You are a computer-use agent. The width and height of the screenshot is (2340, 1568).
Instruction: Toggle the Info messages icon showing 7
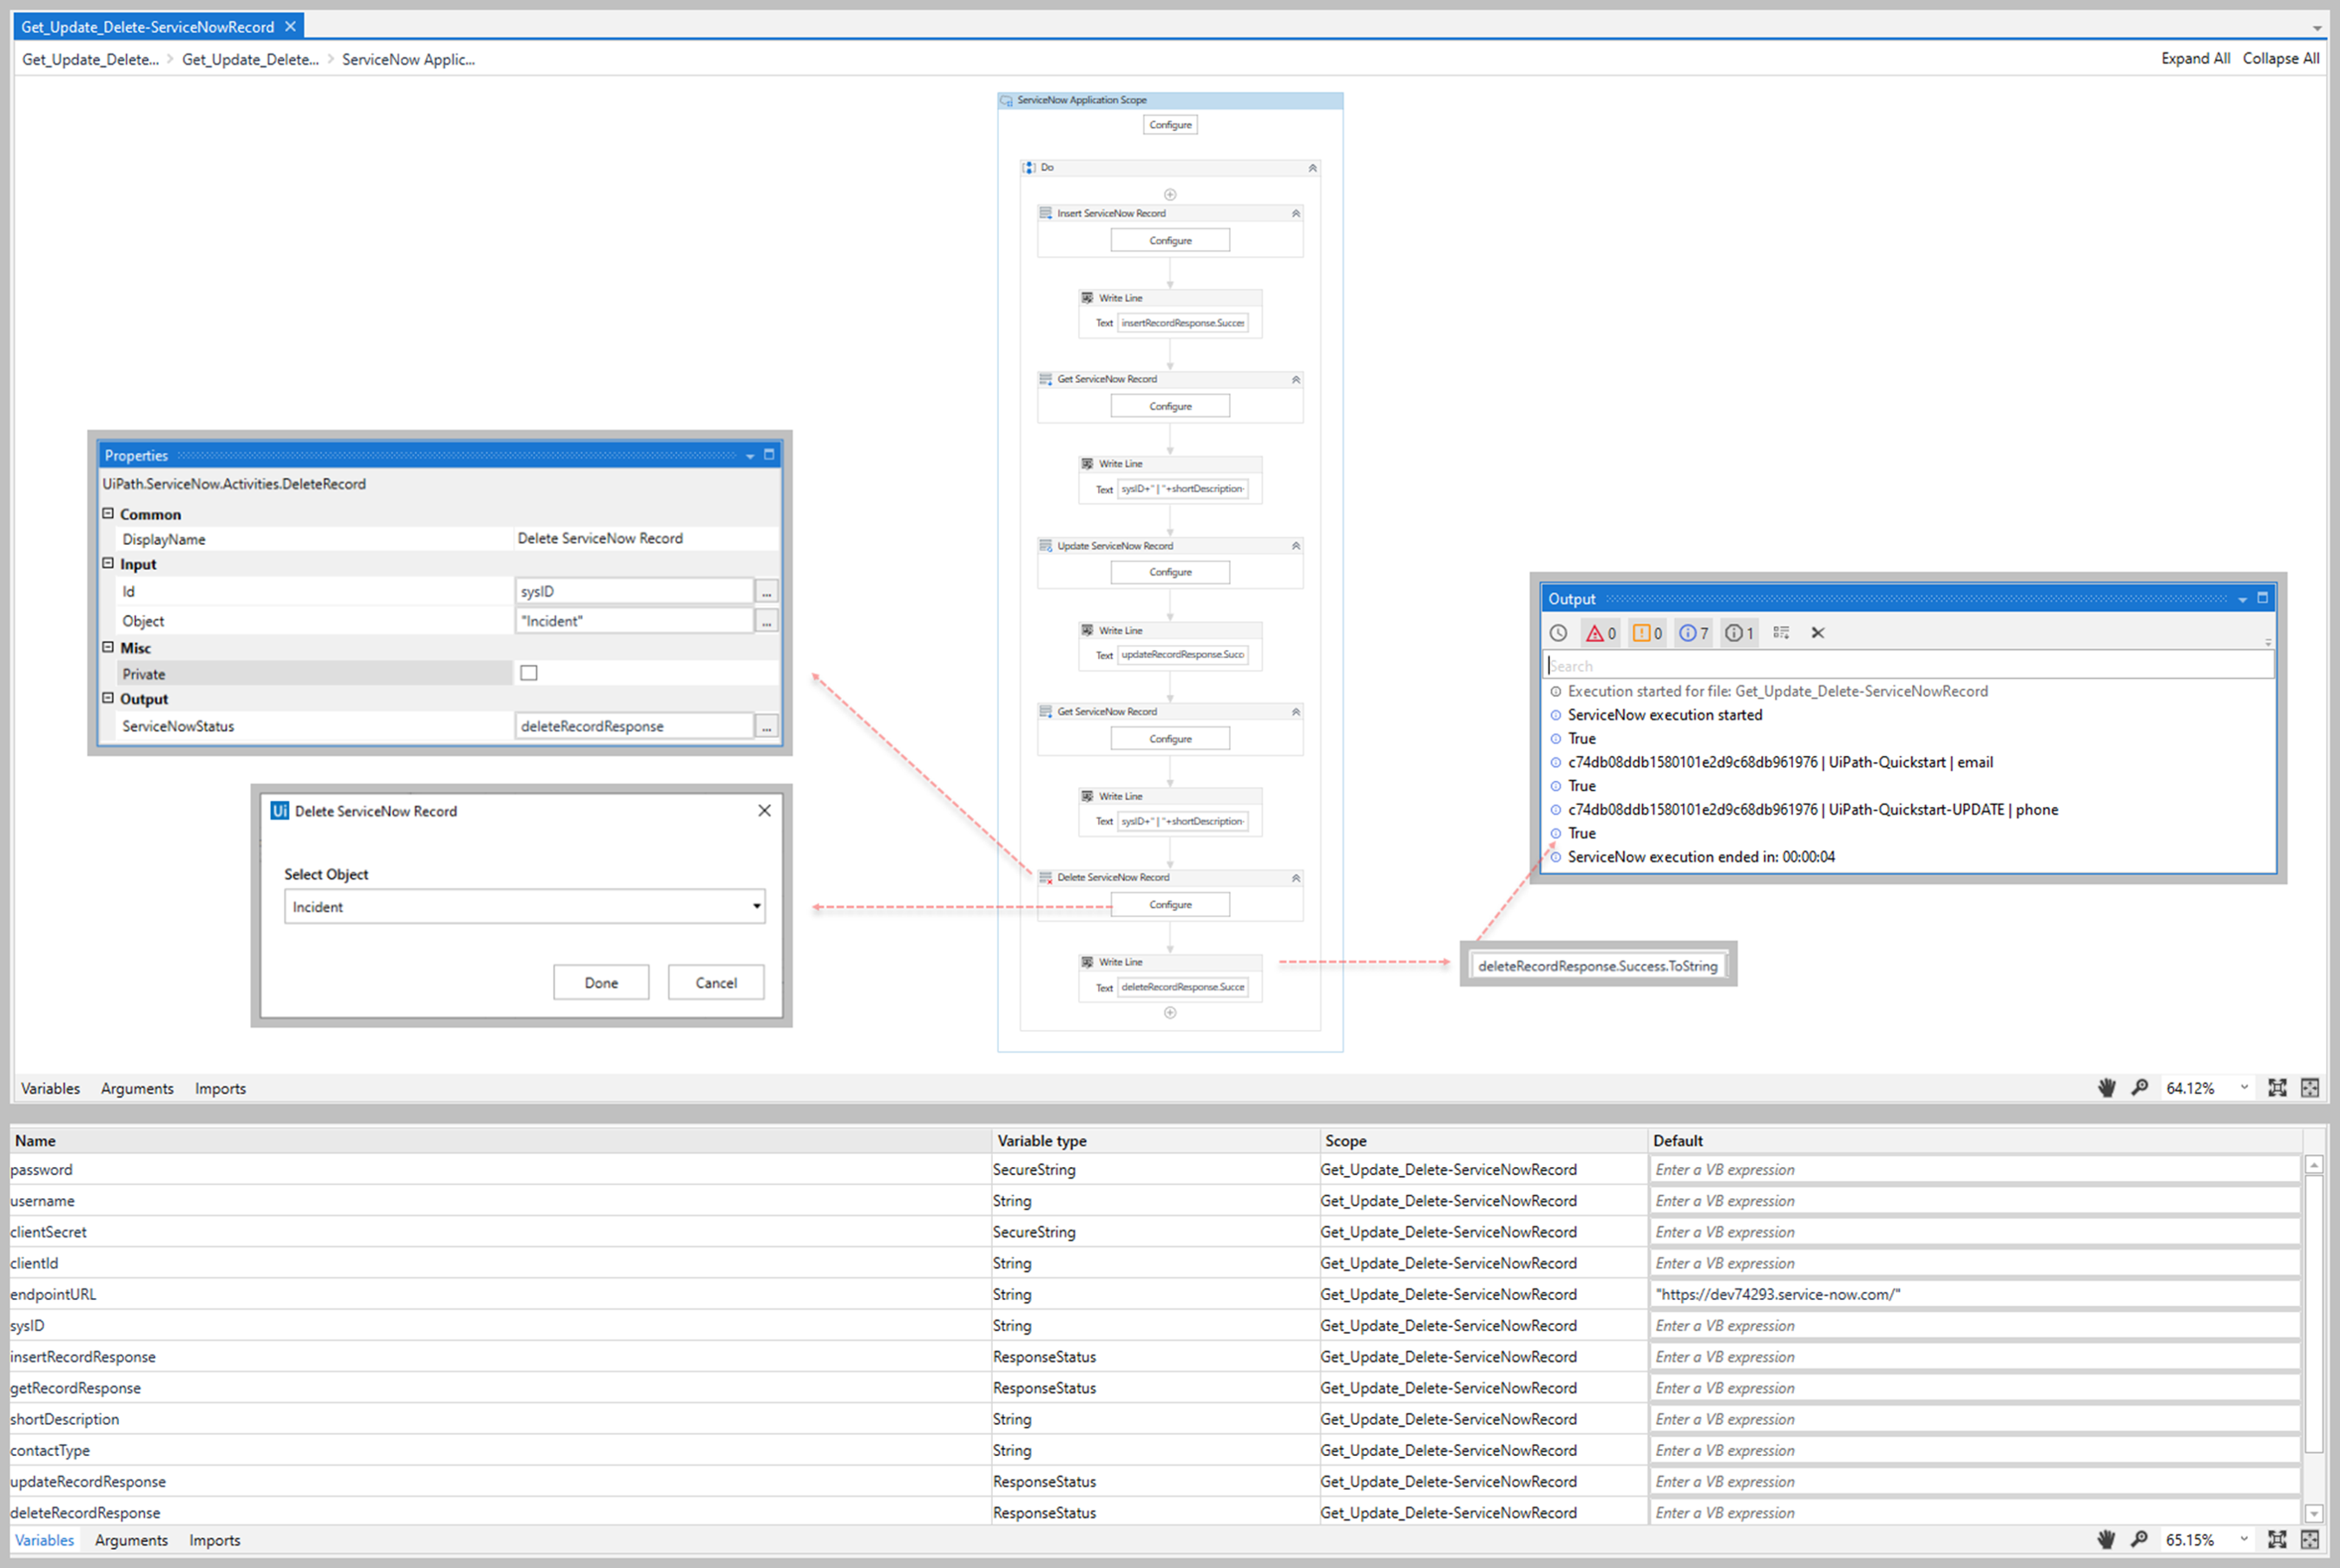(x=1692, y=632)
